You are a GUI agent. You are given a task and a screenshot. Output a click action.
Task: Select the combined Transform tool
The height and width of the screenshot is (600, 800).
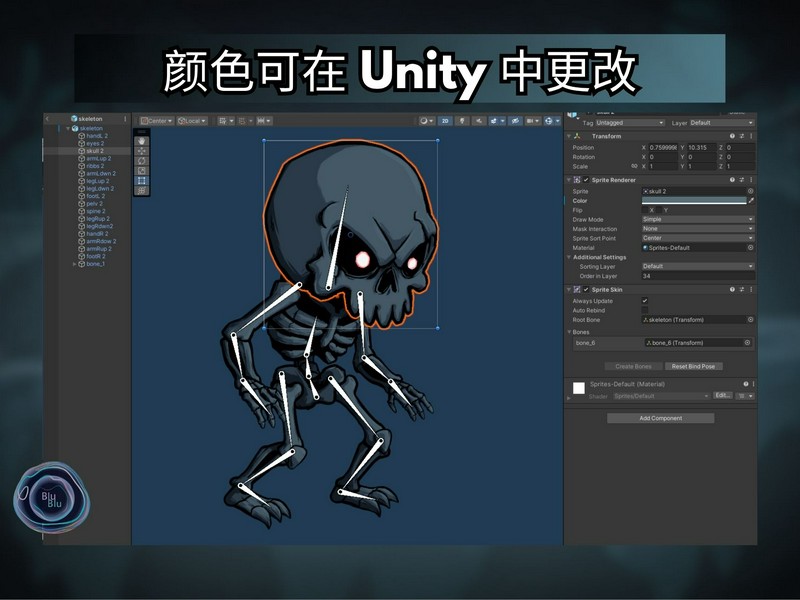click(x=142, y=190)
